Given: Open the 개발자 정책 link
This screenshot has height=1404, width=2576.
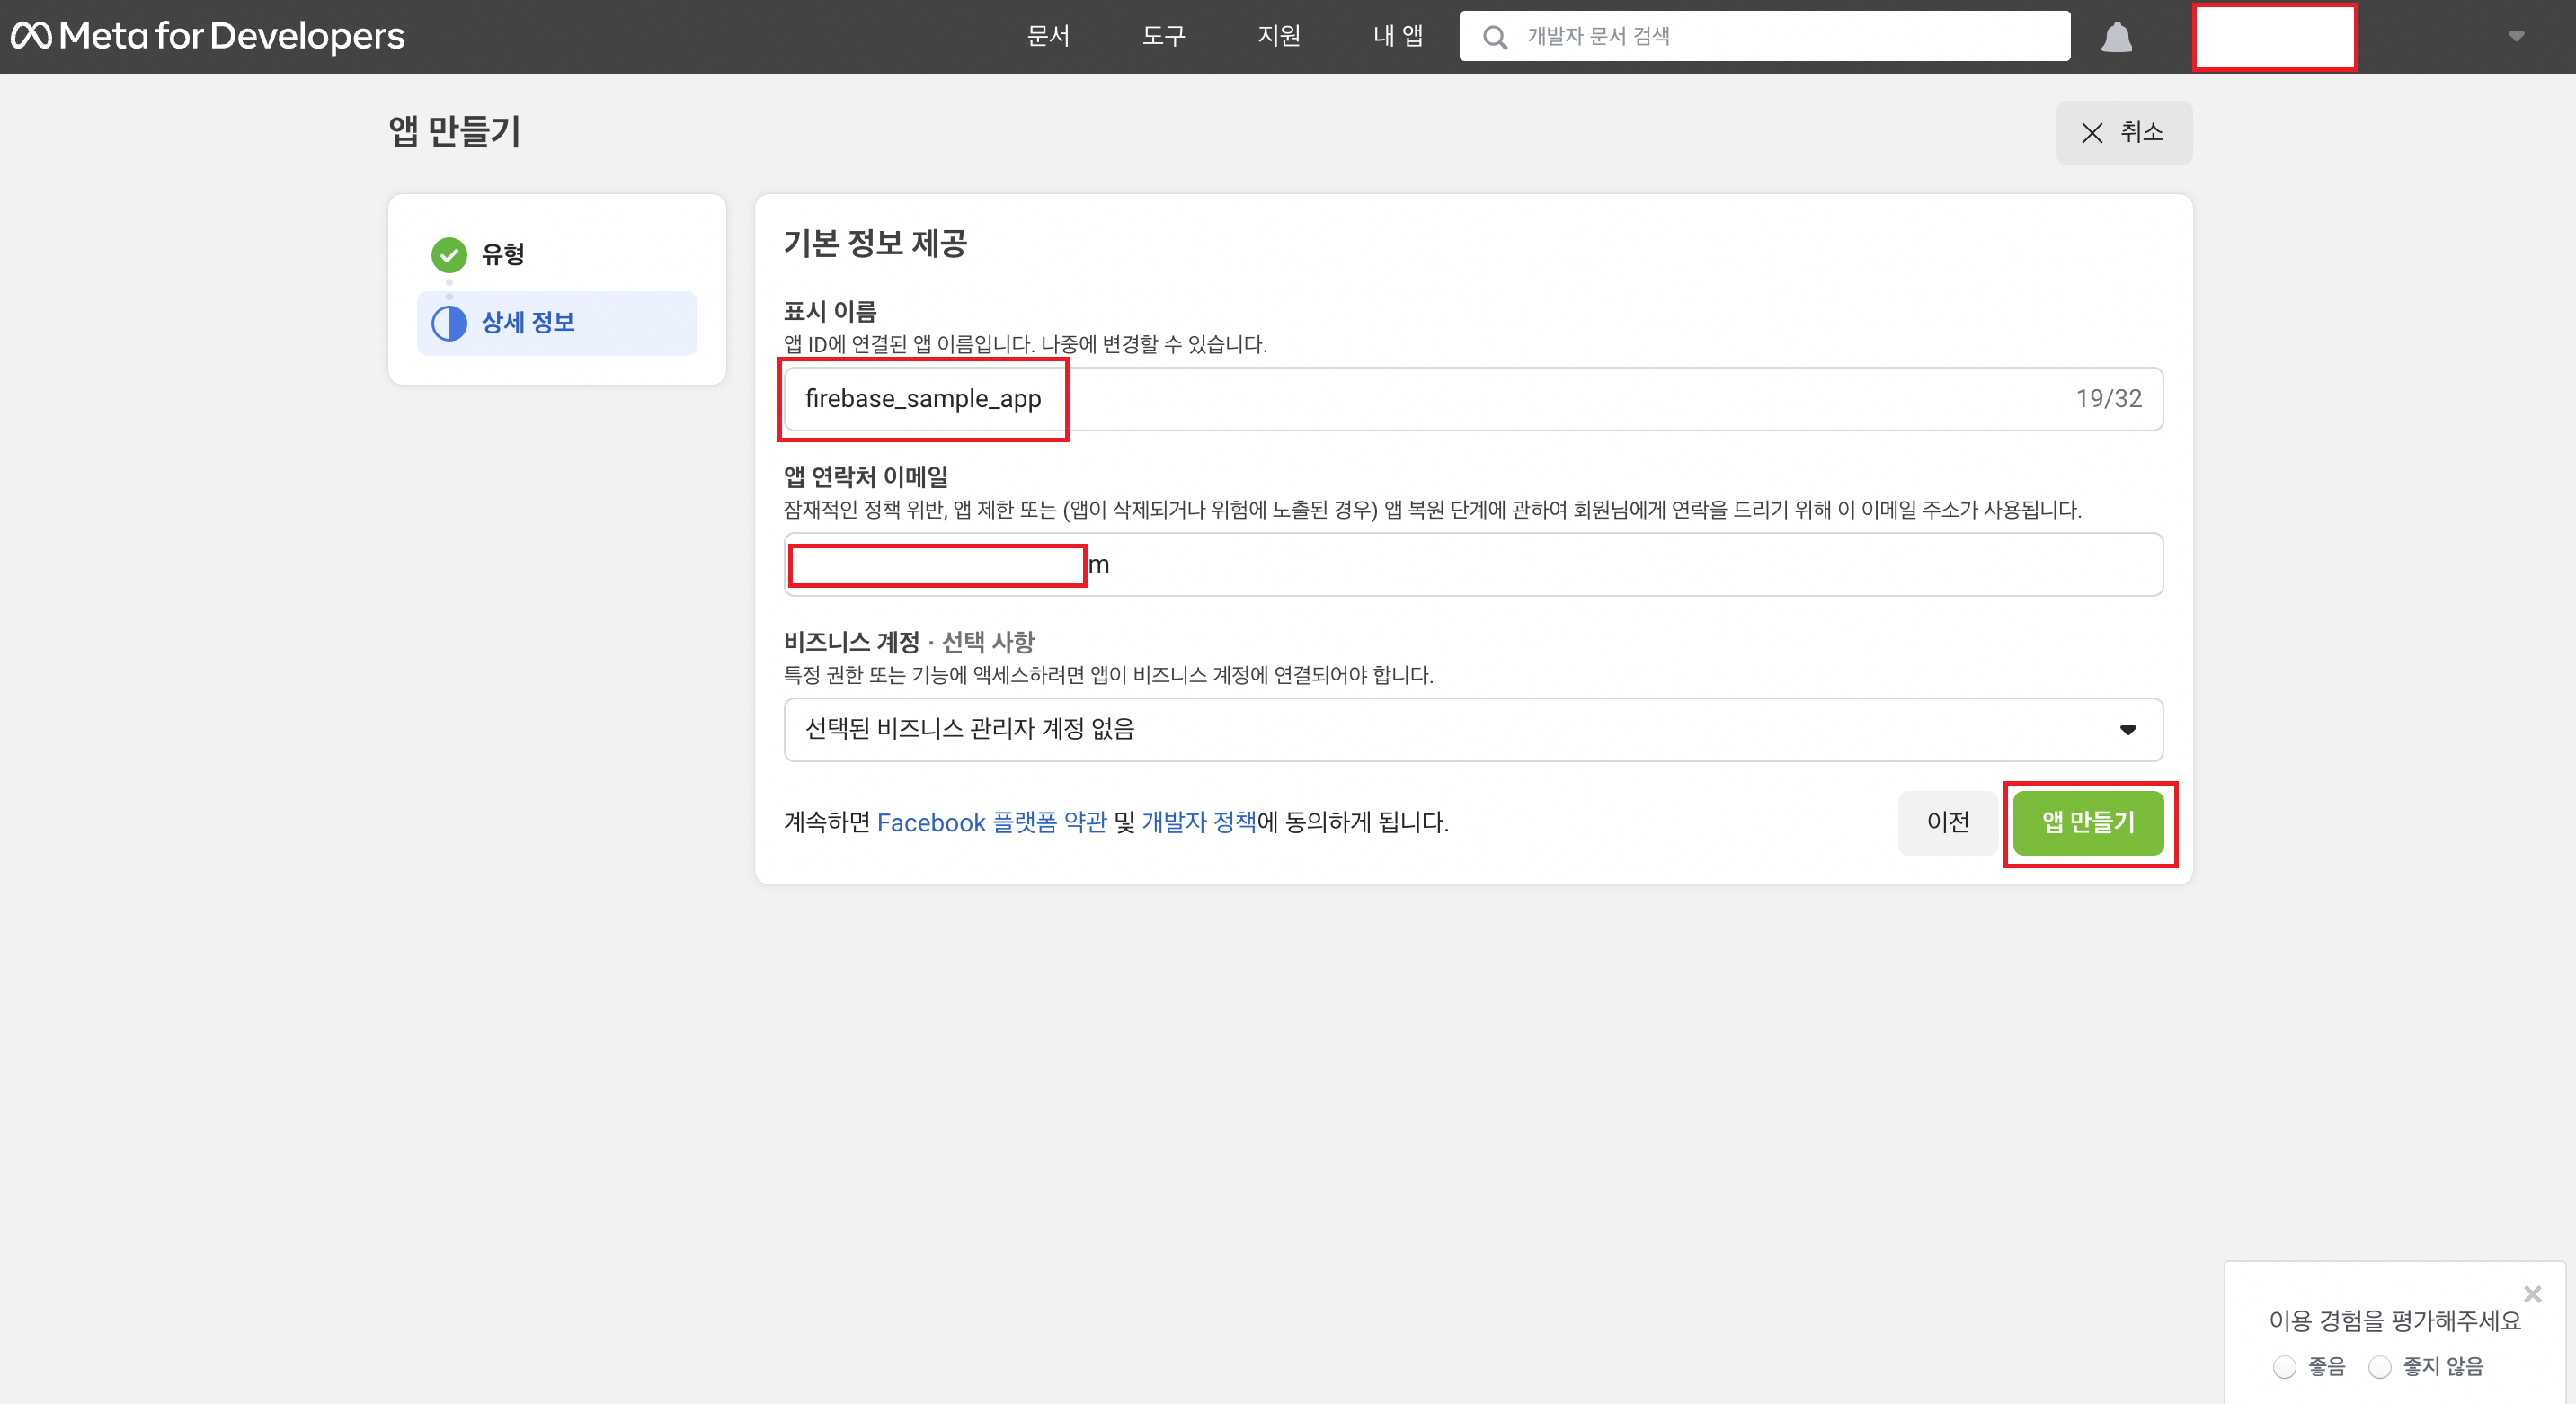Looking at the screenshot, I should 1198,822.
